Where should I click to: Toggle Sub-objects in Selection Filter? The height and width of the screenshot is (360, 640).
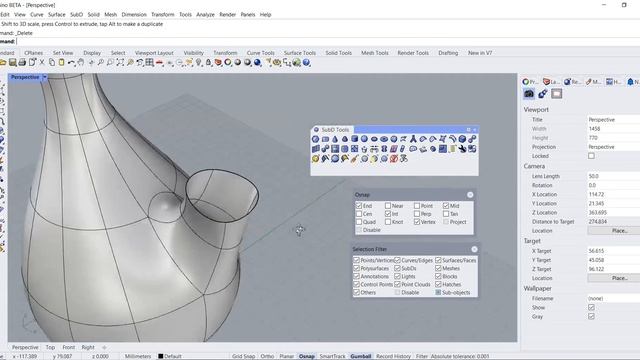click(x=438, y=292)
